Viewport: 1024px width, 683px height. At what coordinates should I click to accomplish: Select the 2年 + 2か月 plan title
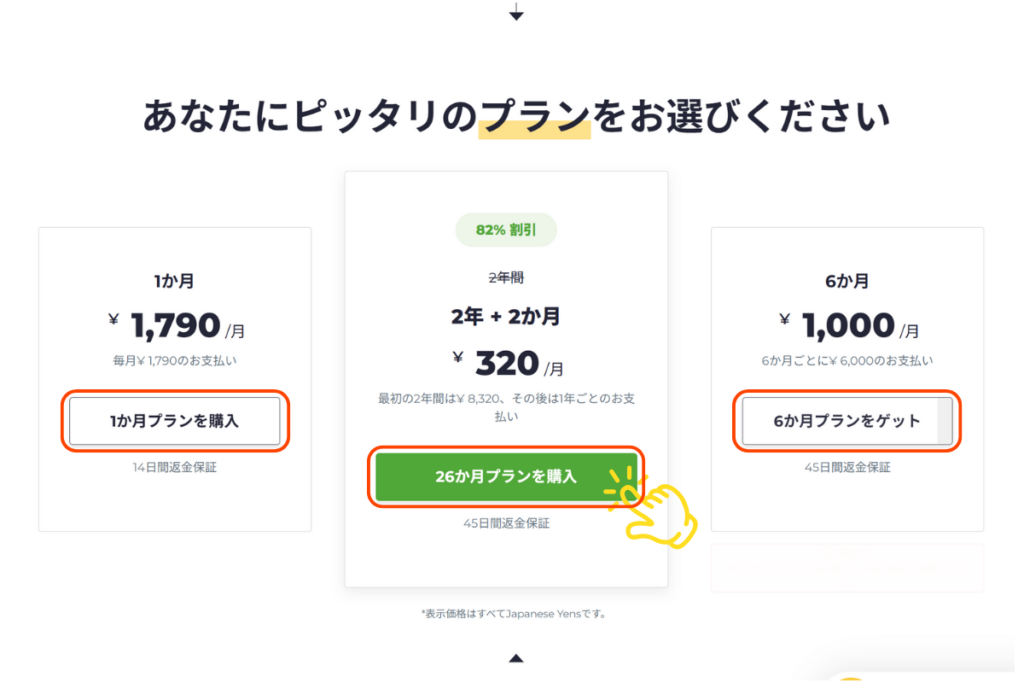coord(506,317)
